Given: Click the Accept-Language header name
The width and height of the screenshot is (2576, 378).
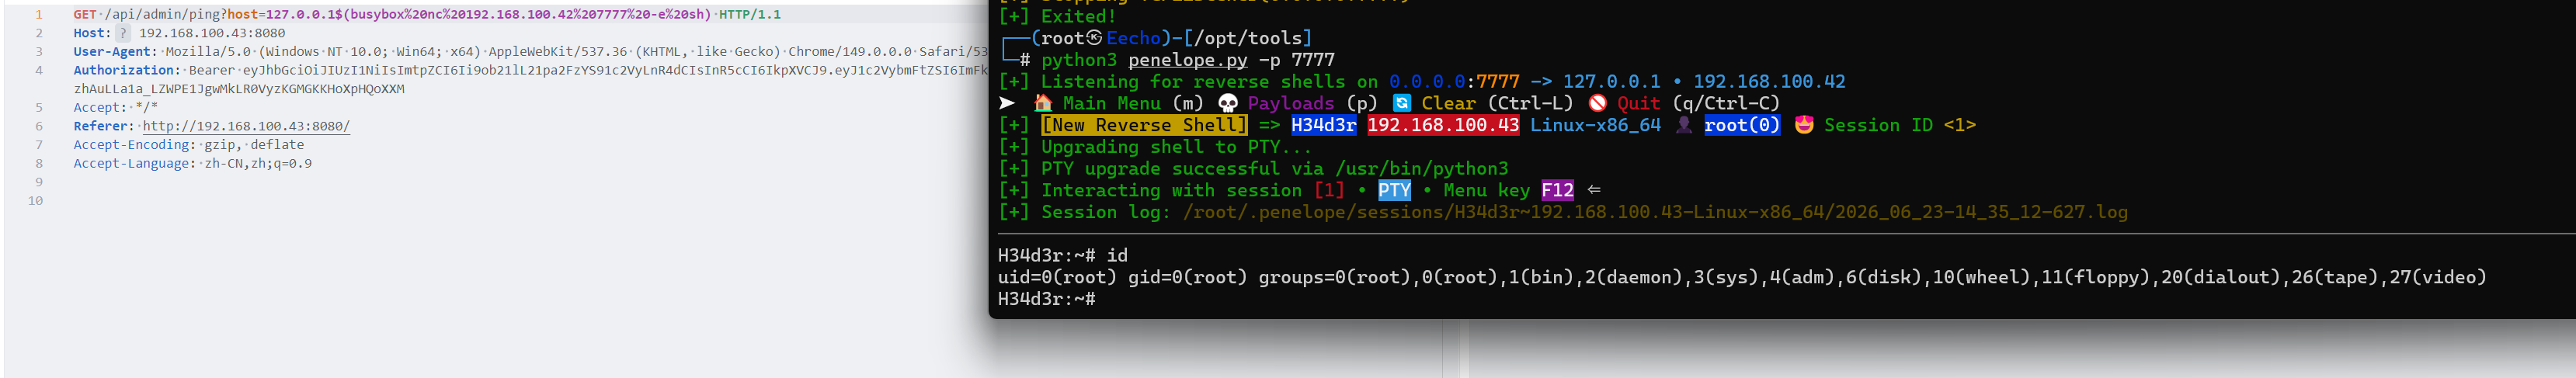Looking at the screenshot, I should pos(133,163).
